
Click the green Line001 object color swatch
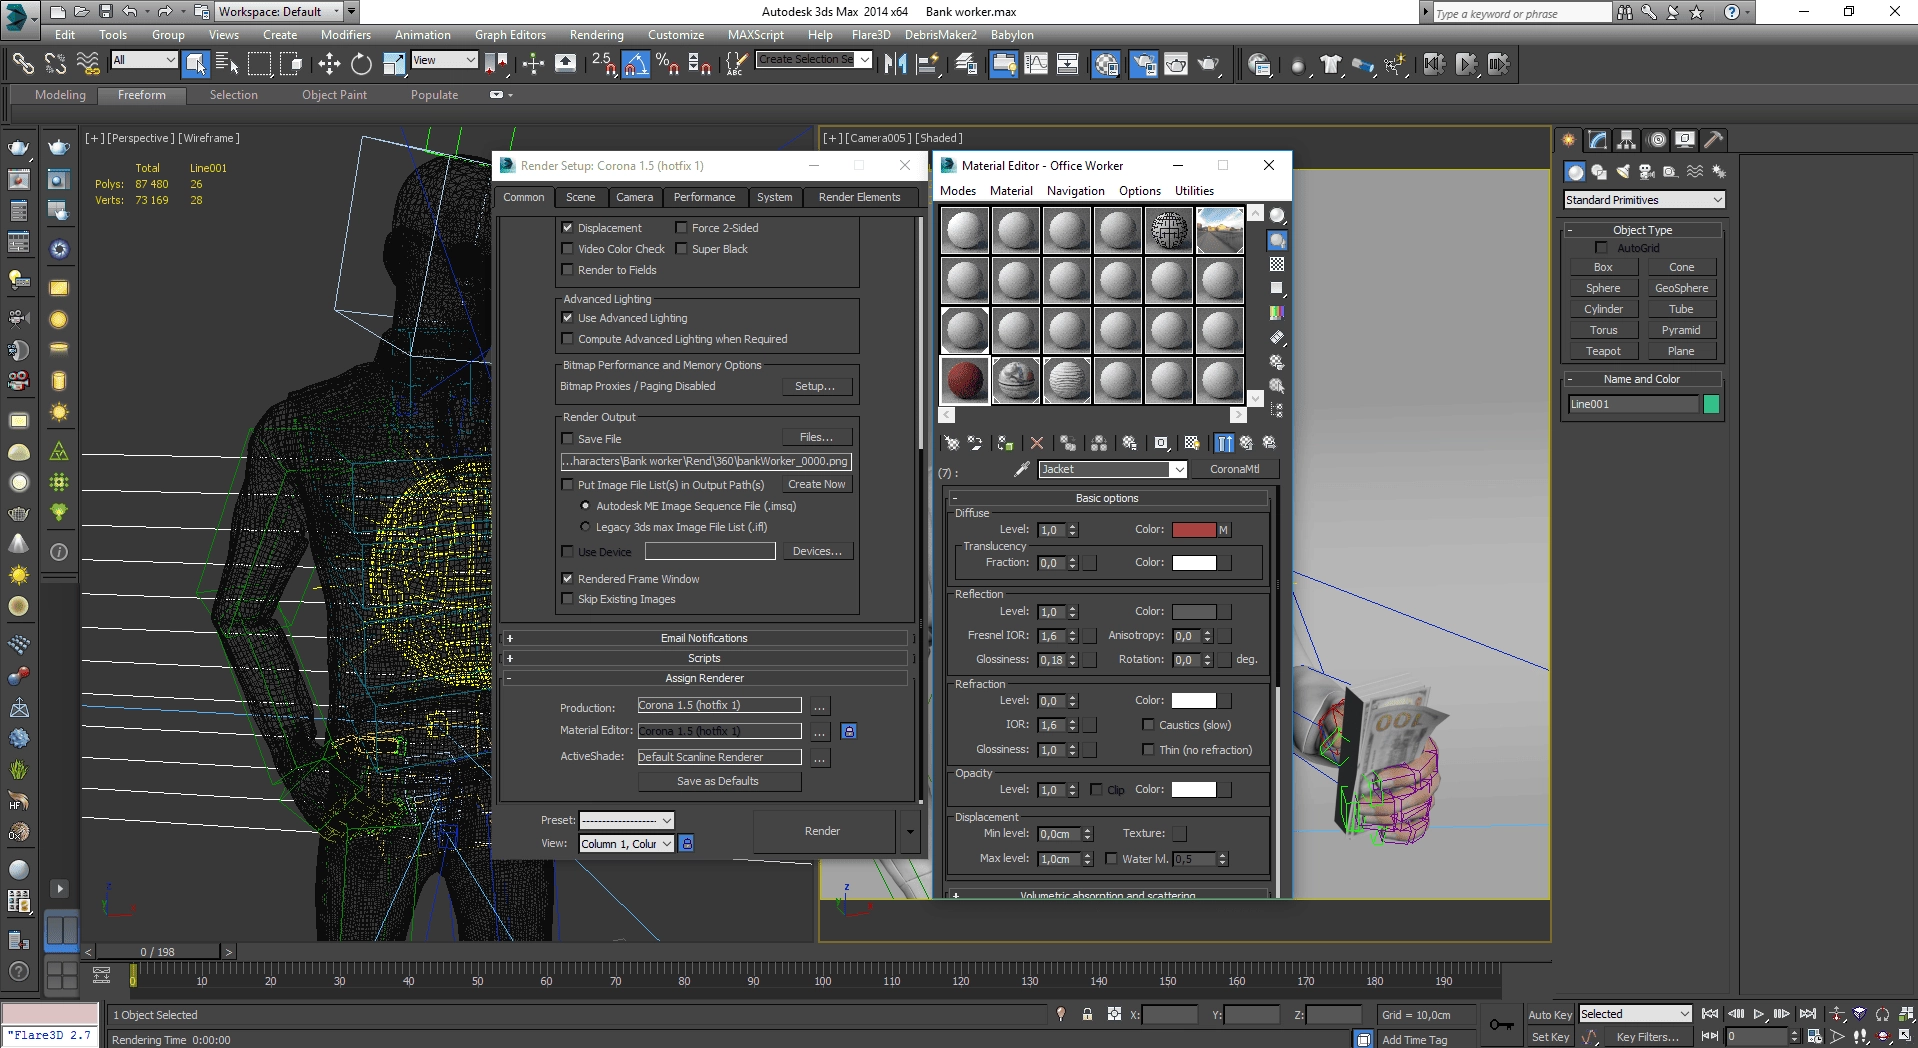(1711, 404)
